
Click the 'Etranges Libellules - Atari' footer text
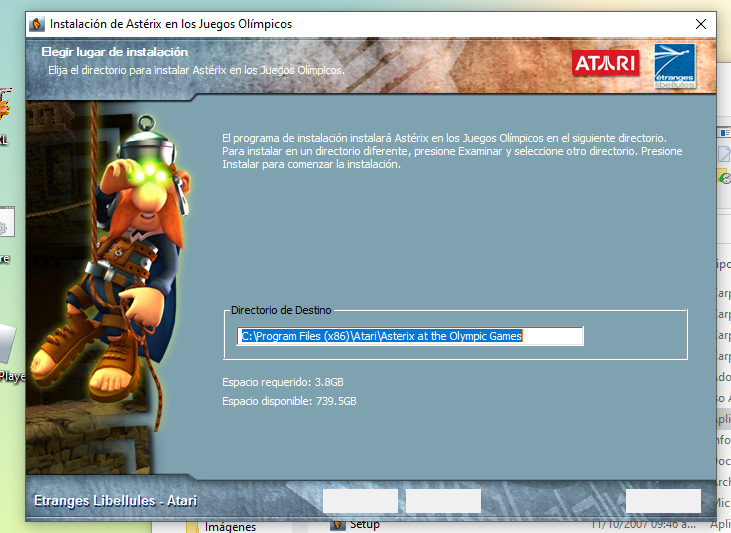(116, 501)
